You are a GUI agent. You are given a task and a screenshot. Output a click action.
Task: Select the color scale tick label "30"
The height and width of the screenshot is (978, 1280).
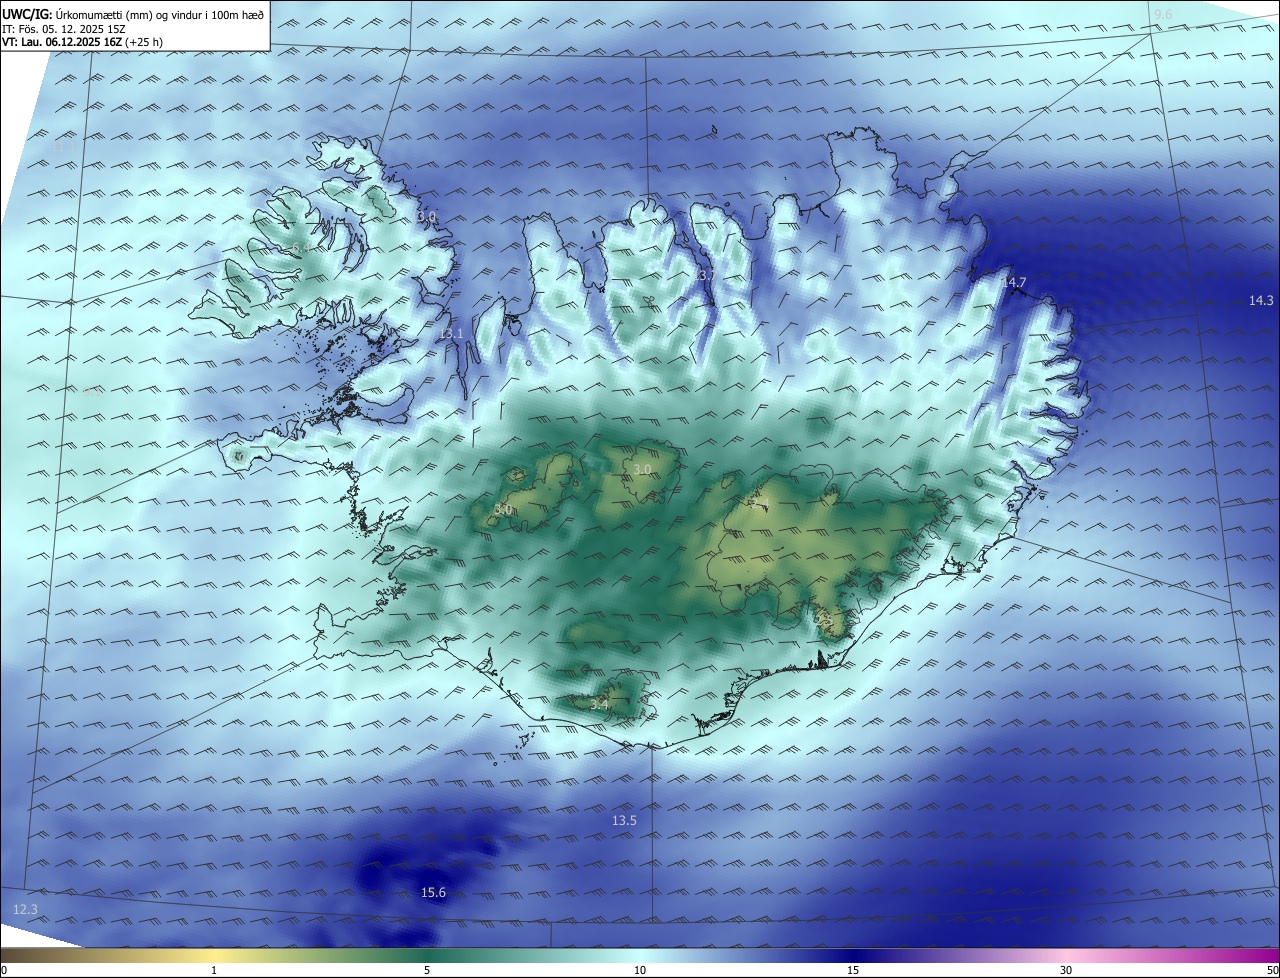[1066, 970]
